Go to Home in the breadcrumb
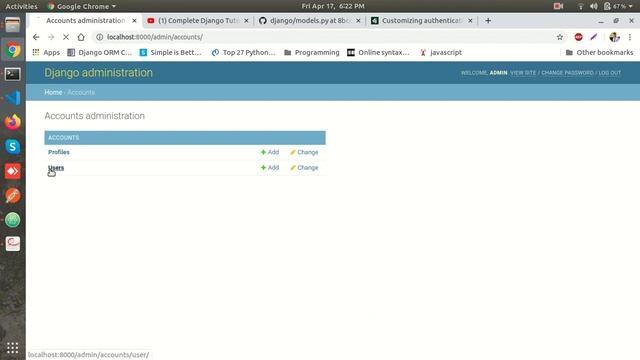 (x=53, y=92)
